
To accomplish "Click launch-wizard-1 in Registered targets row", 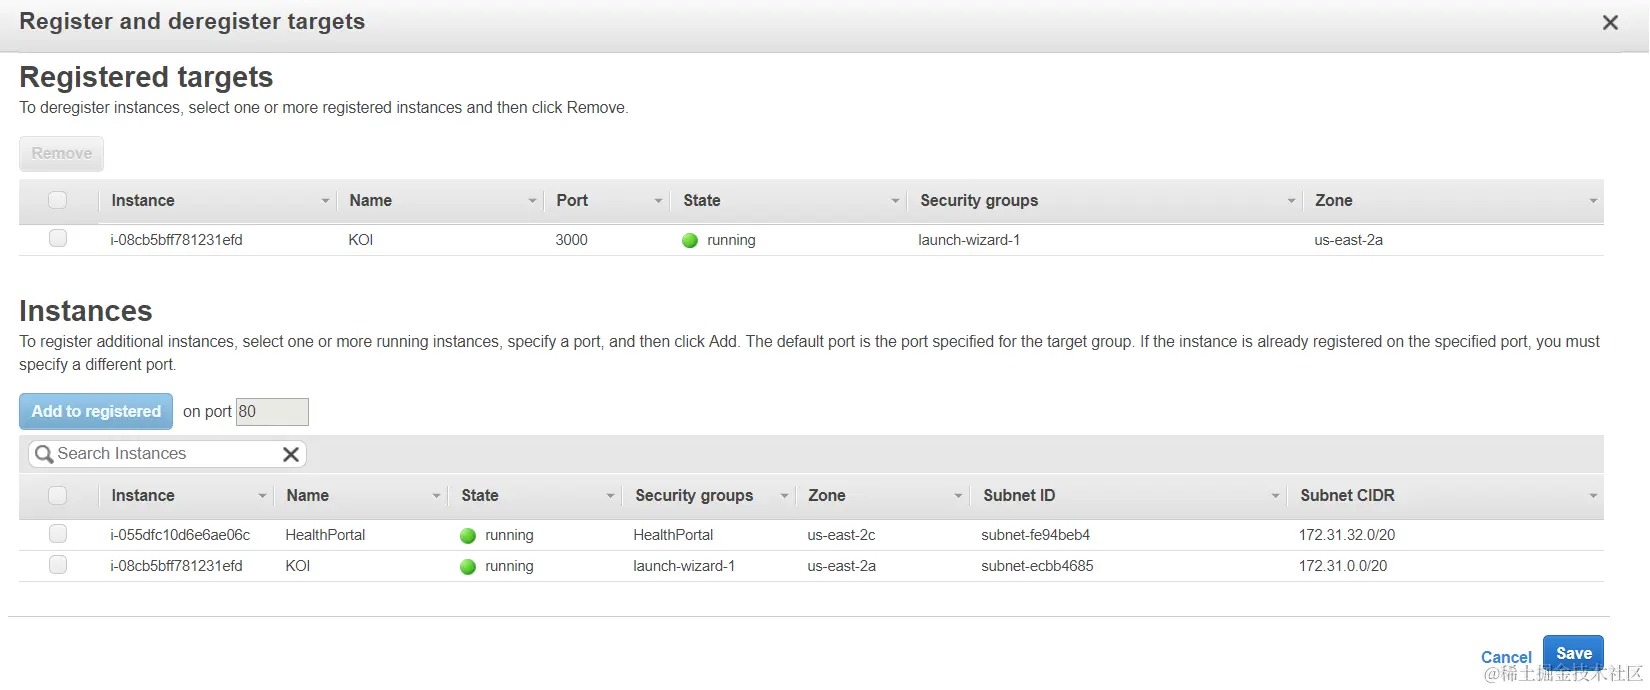I will coord(969,240).
